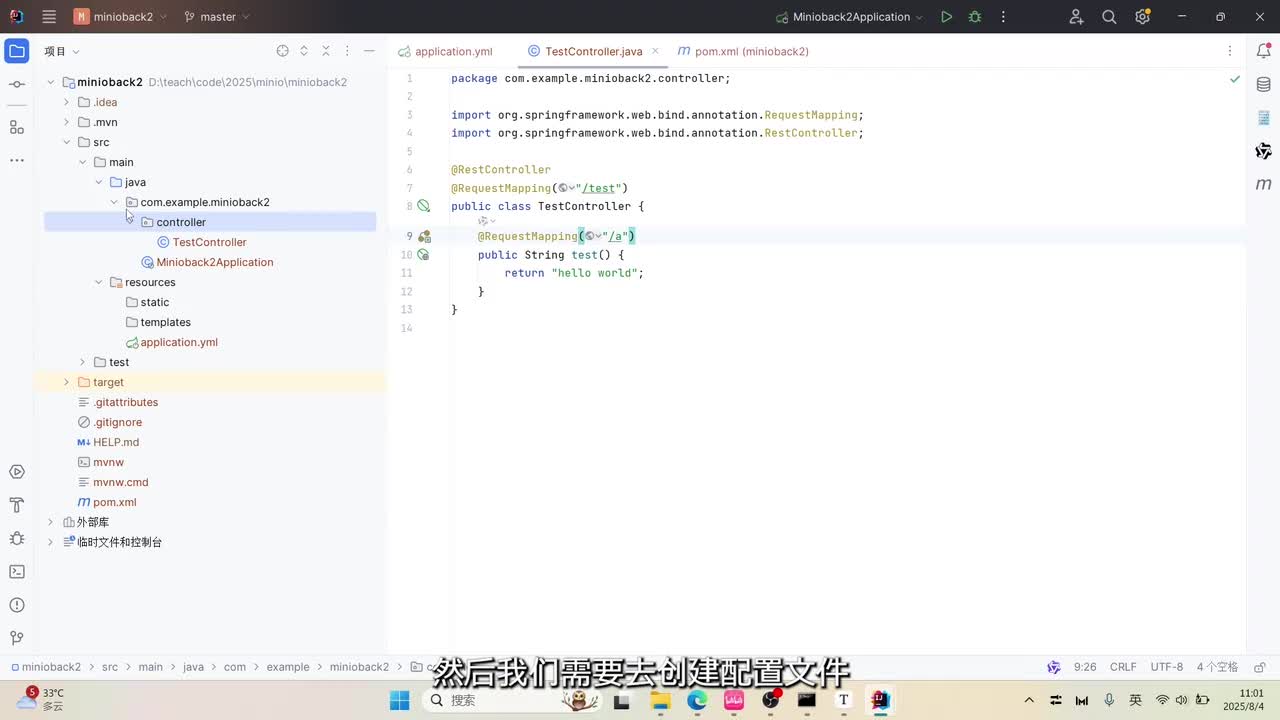The height and width of the screenshot is (720, 1280).
Task: Select Minioback2Application in the project tree
Action: click(x=207, y=262)
